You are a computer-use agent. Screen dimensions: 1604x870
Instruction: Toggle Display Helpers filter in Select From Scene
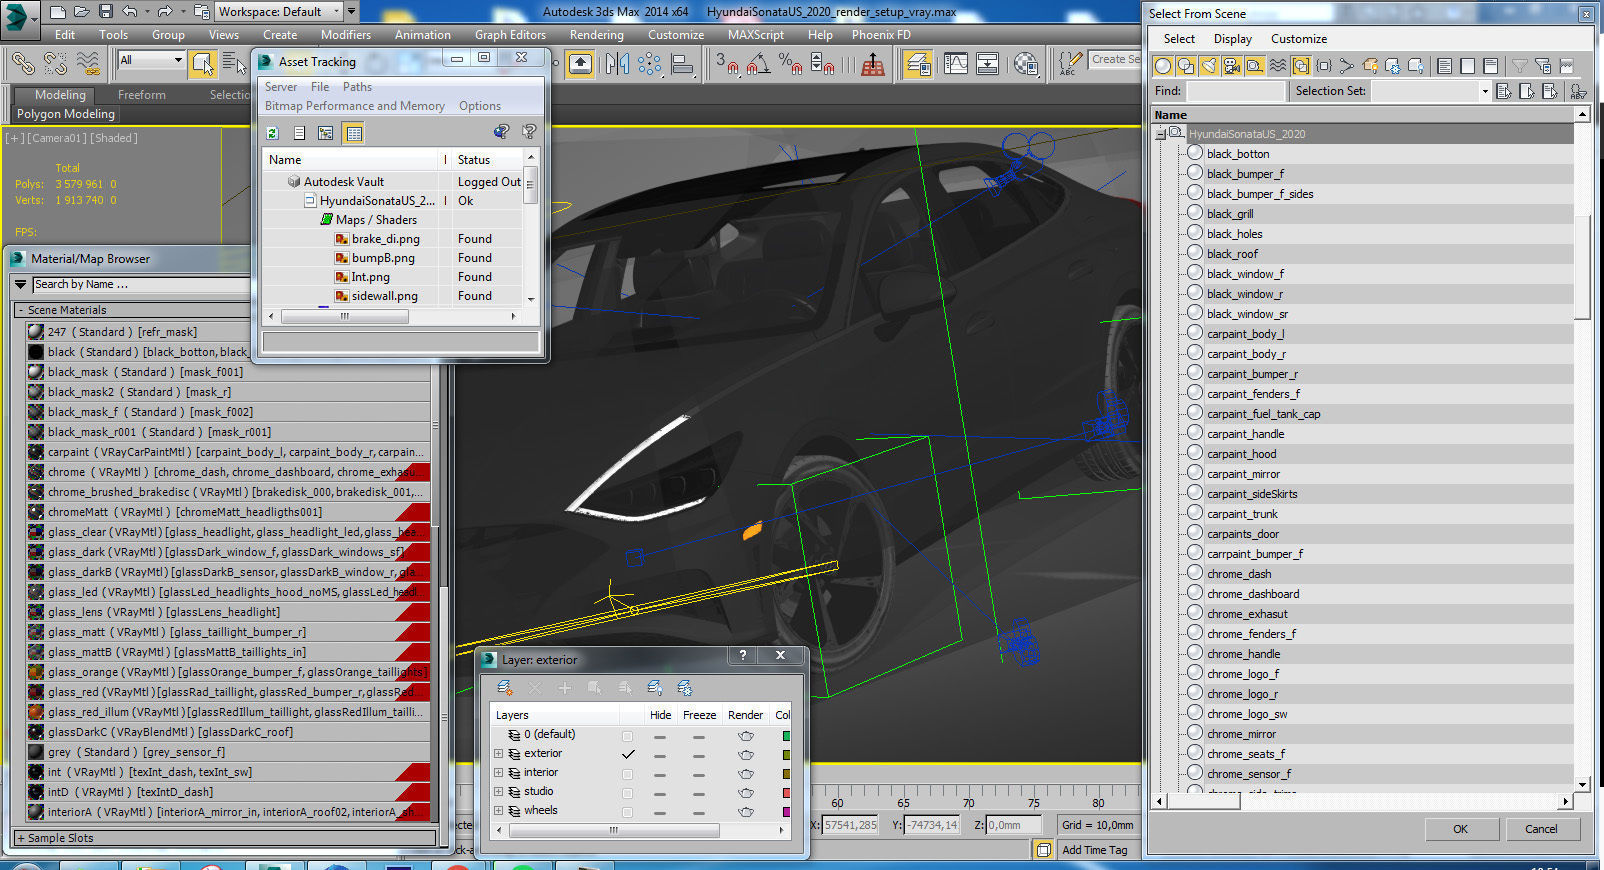coord(1255,66)
